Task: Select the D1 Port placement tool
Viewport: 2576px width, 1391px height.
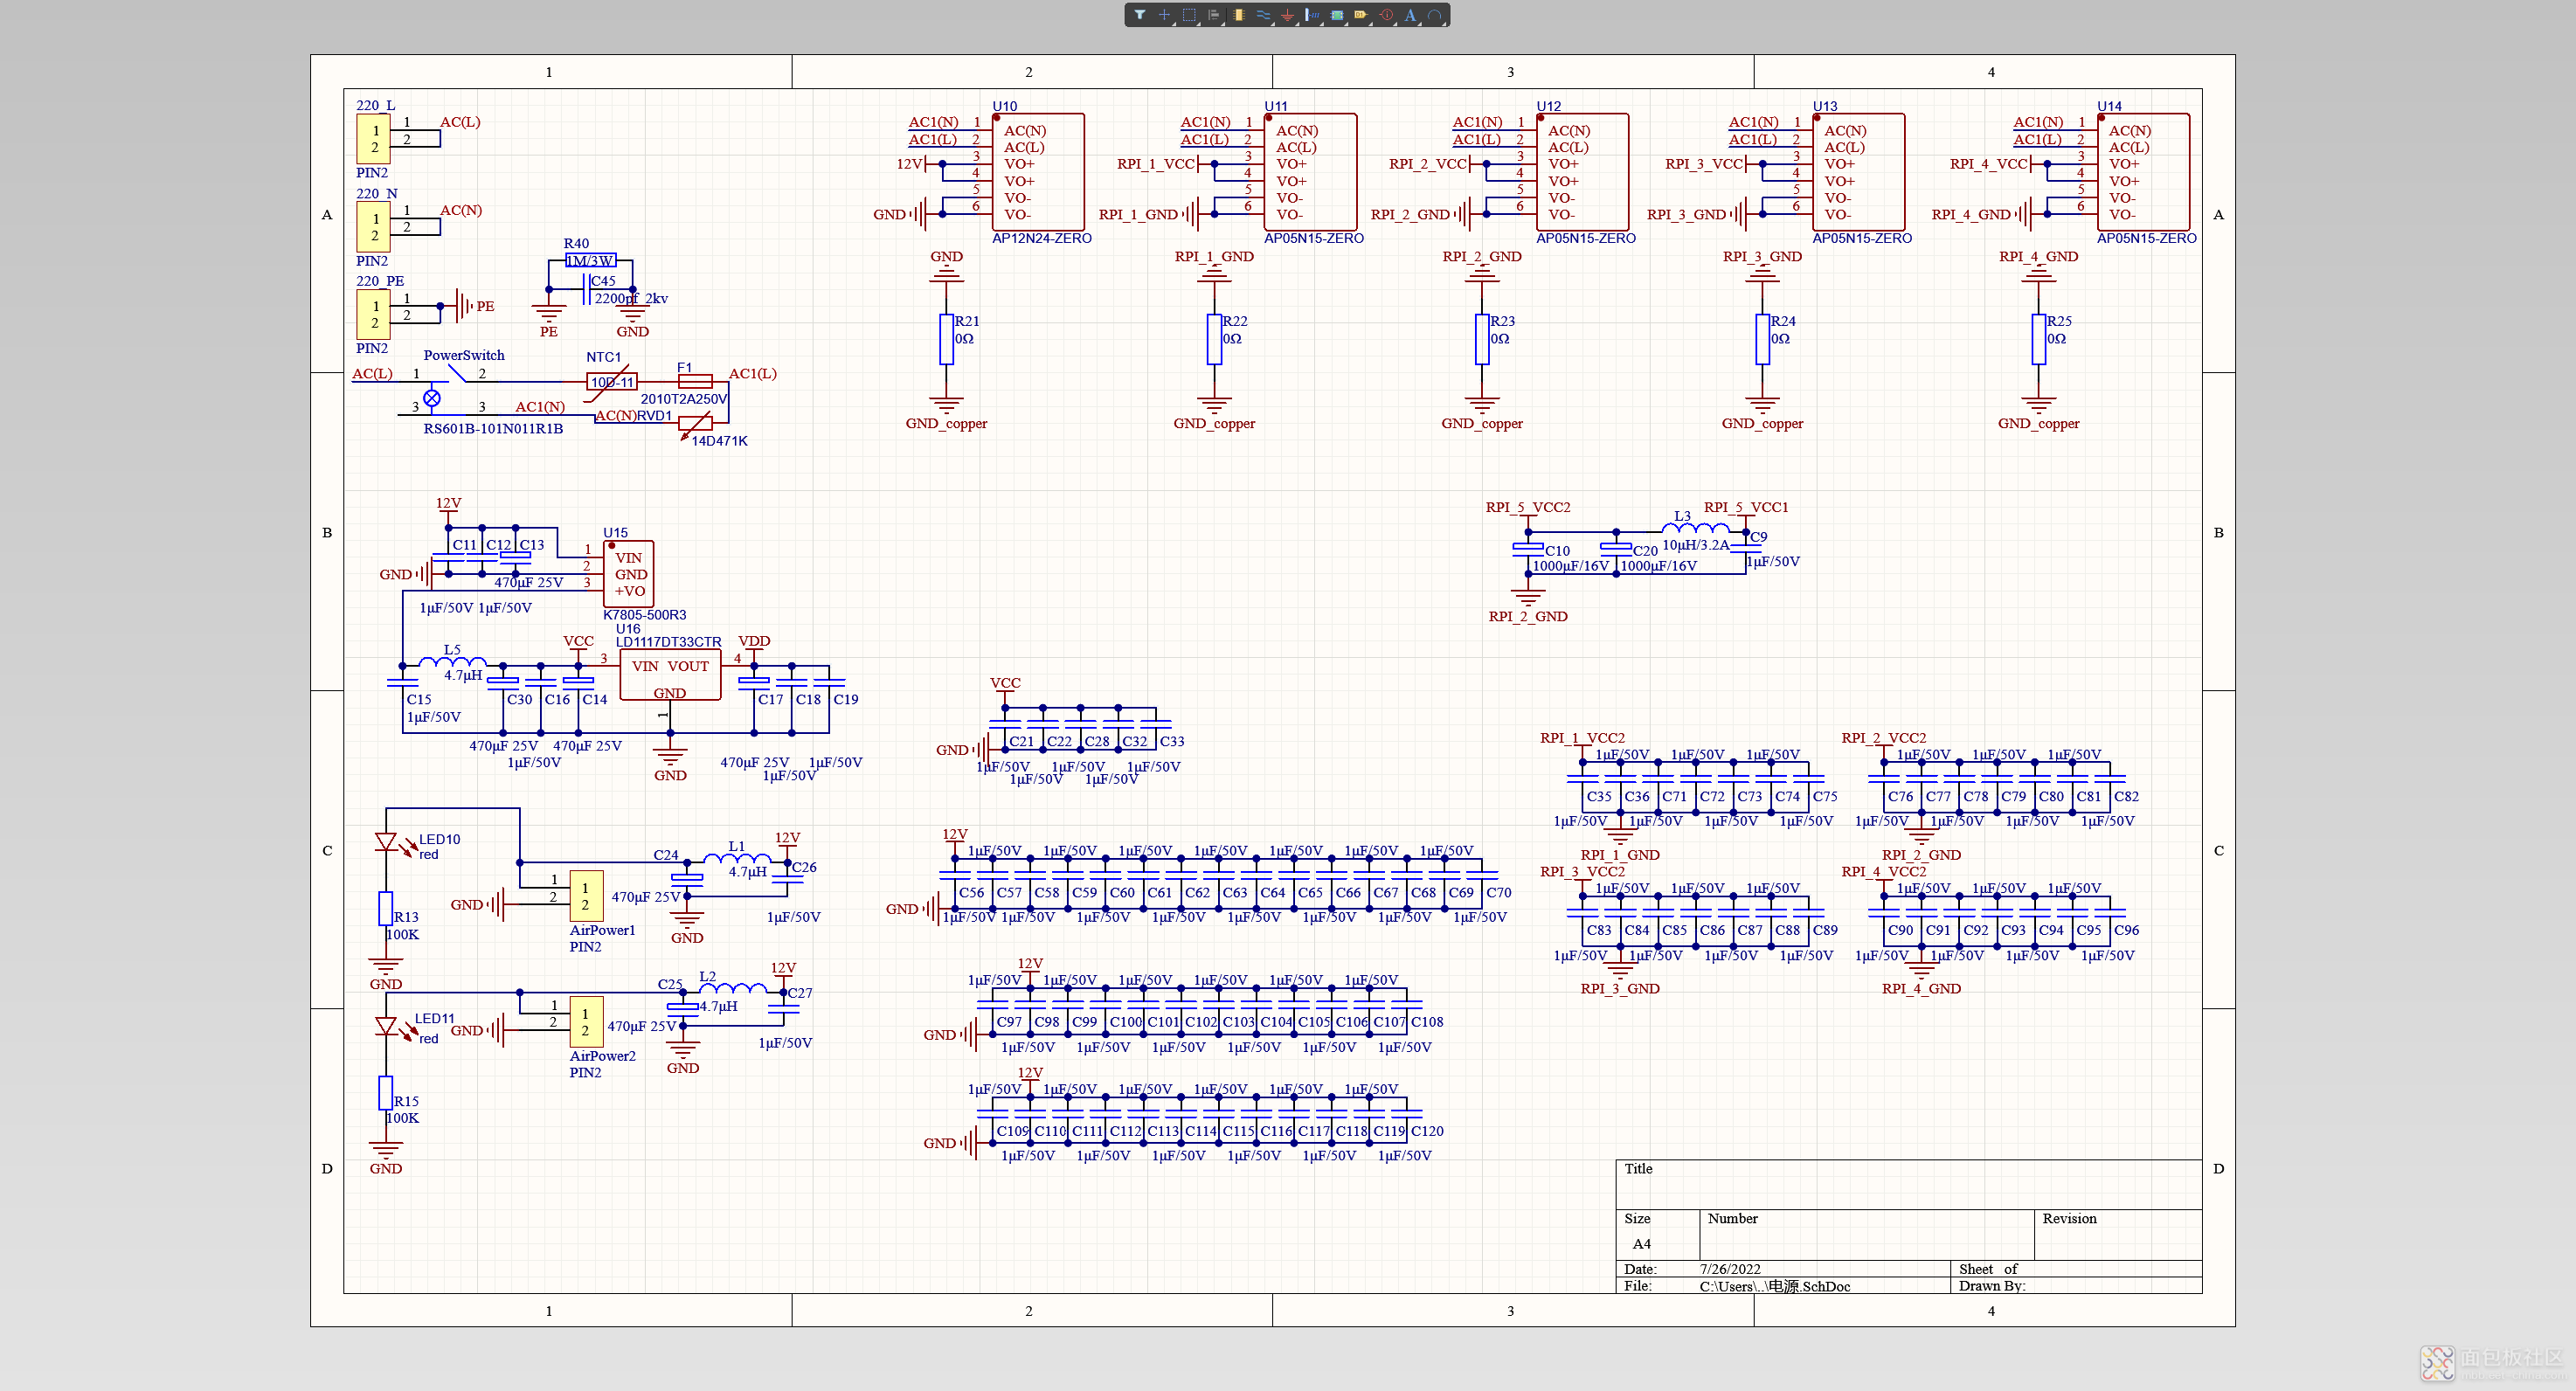Action: click(x=1361, y=15)
